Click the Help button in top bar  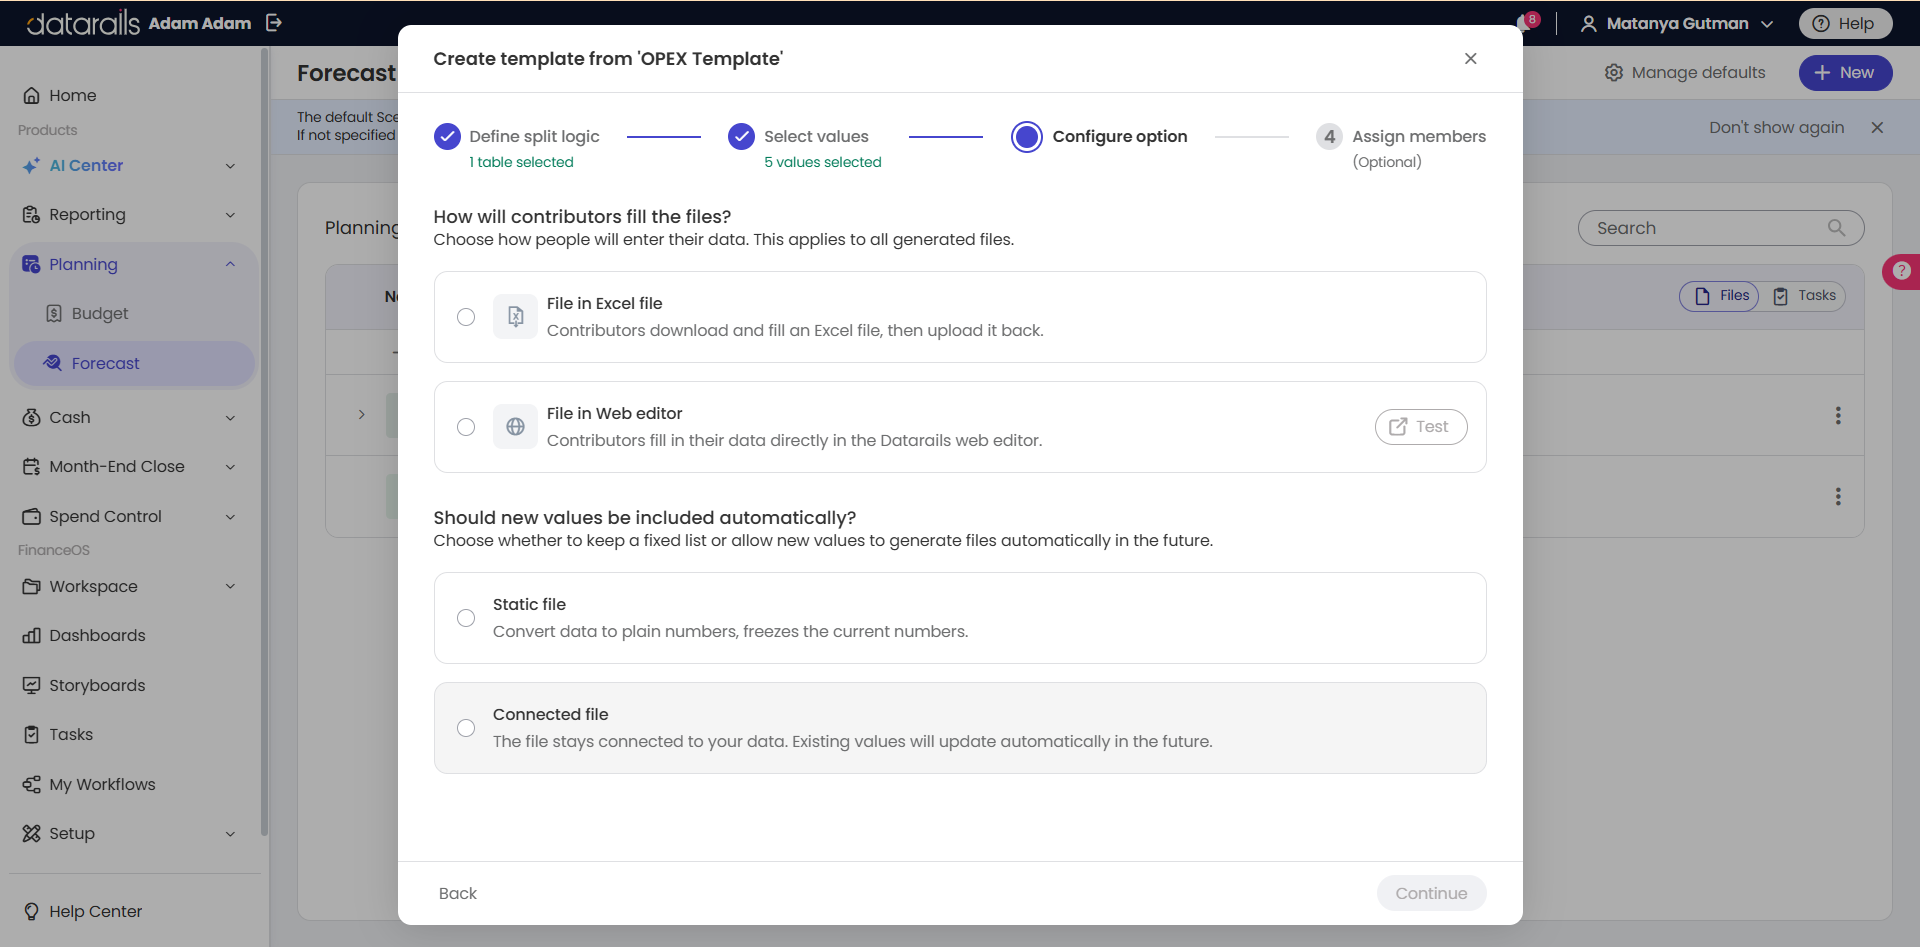(x=1845, y=23)
